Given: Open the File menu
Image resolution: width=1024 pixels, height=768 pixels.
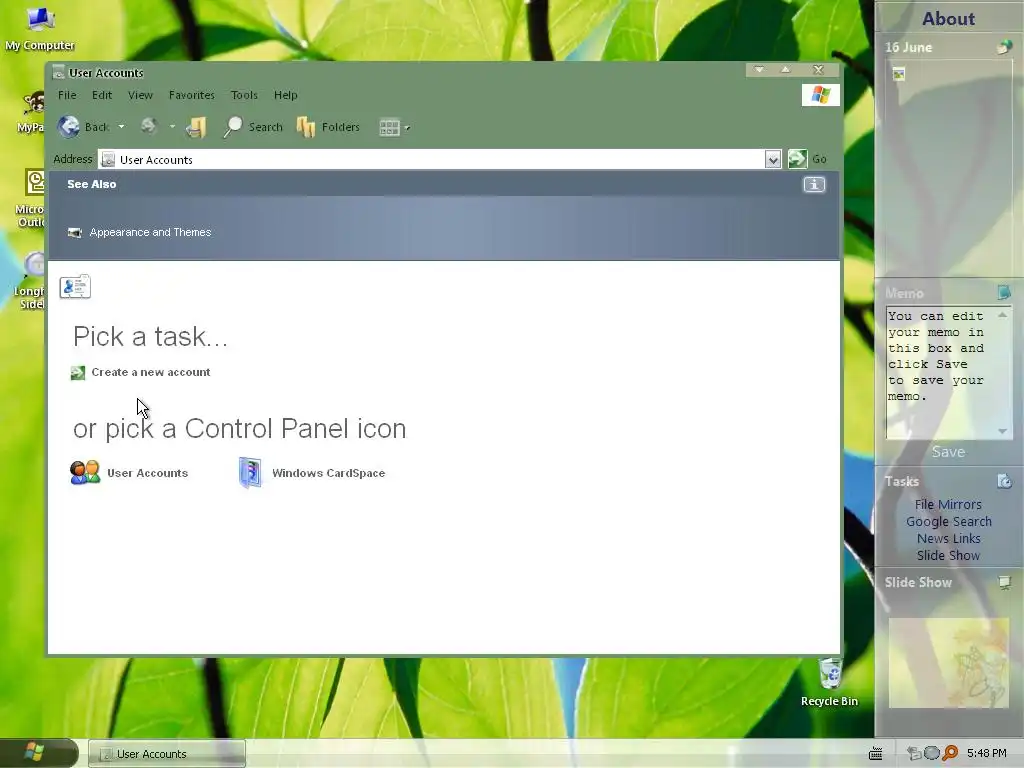Looking at the screenshot, I should pyautogui.click(x=67, y=95).
